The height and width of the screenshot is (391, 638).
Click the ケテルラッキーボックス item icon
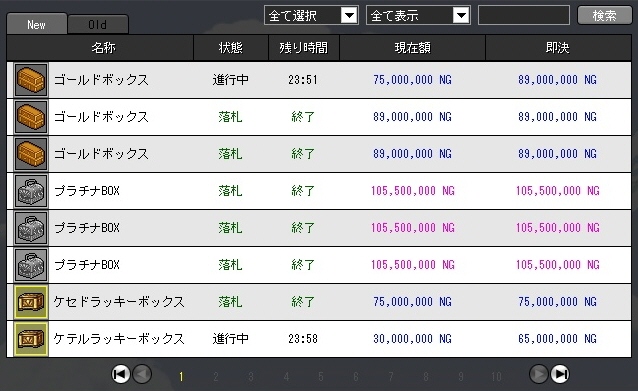coord(31,339)
